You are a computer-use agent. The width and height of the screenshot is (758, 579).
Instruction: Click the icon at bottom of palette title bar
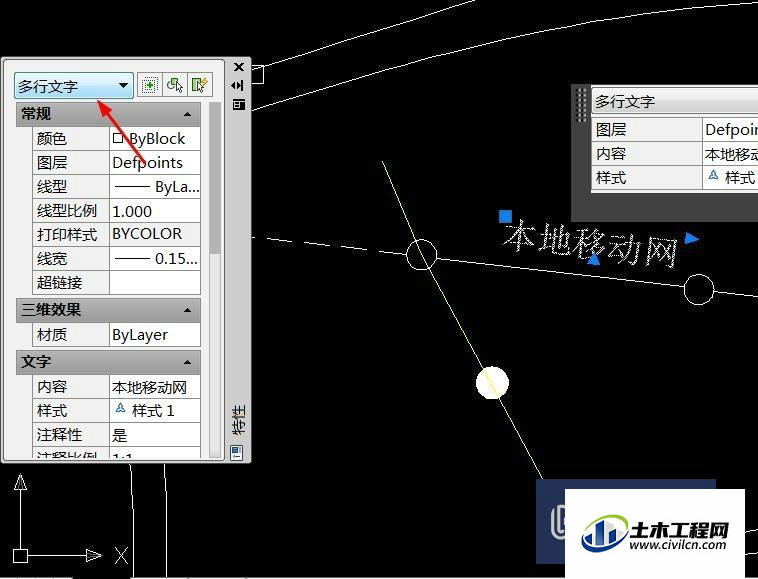237,452
